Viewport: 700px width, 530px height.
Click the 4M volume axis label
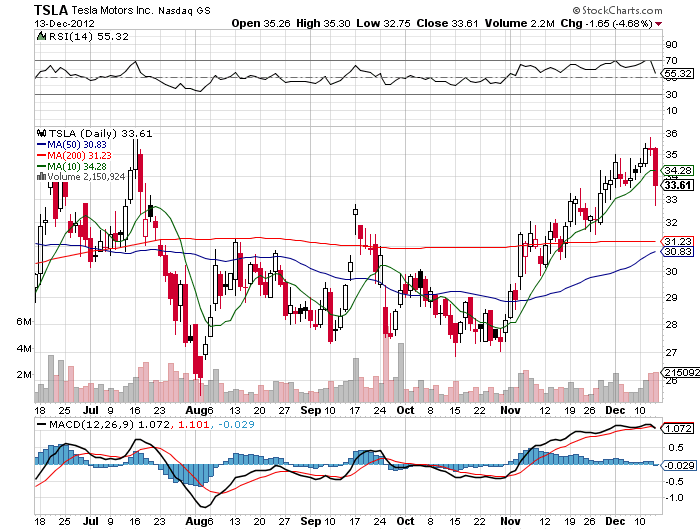point(24,348)
